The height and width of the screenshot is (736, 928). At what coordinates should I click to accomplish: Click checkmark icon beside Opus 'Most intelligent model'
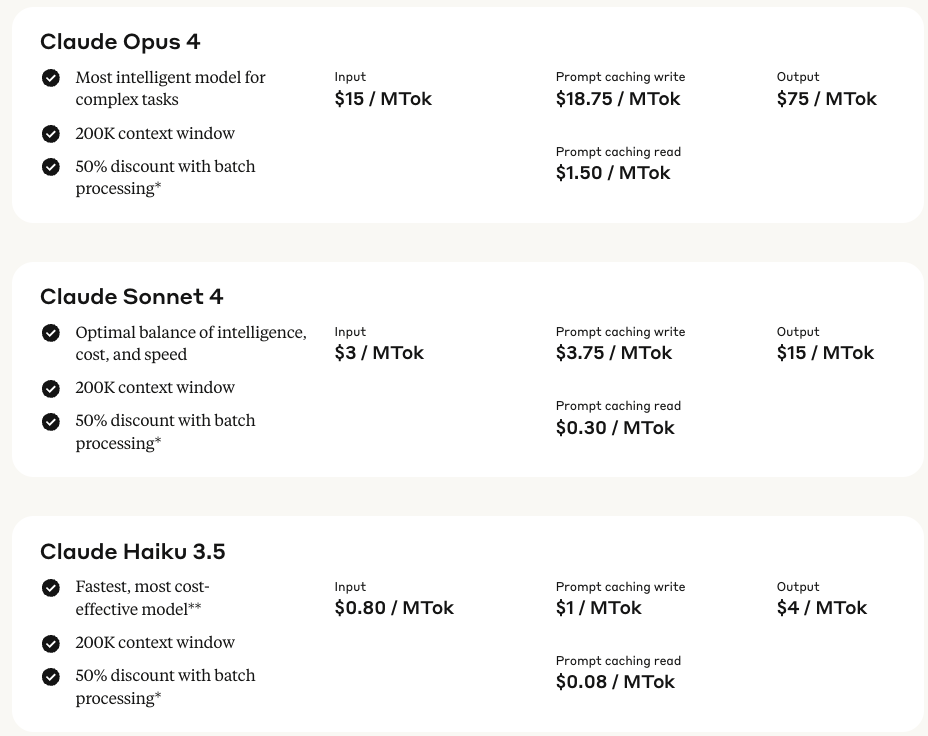(x=51, y=78)
